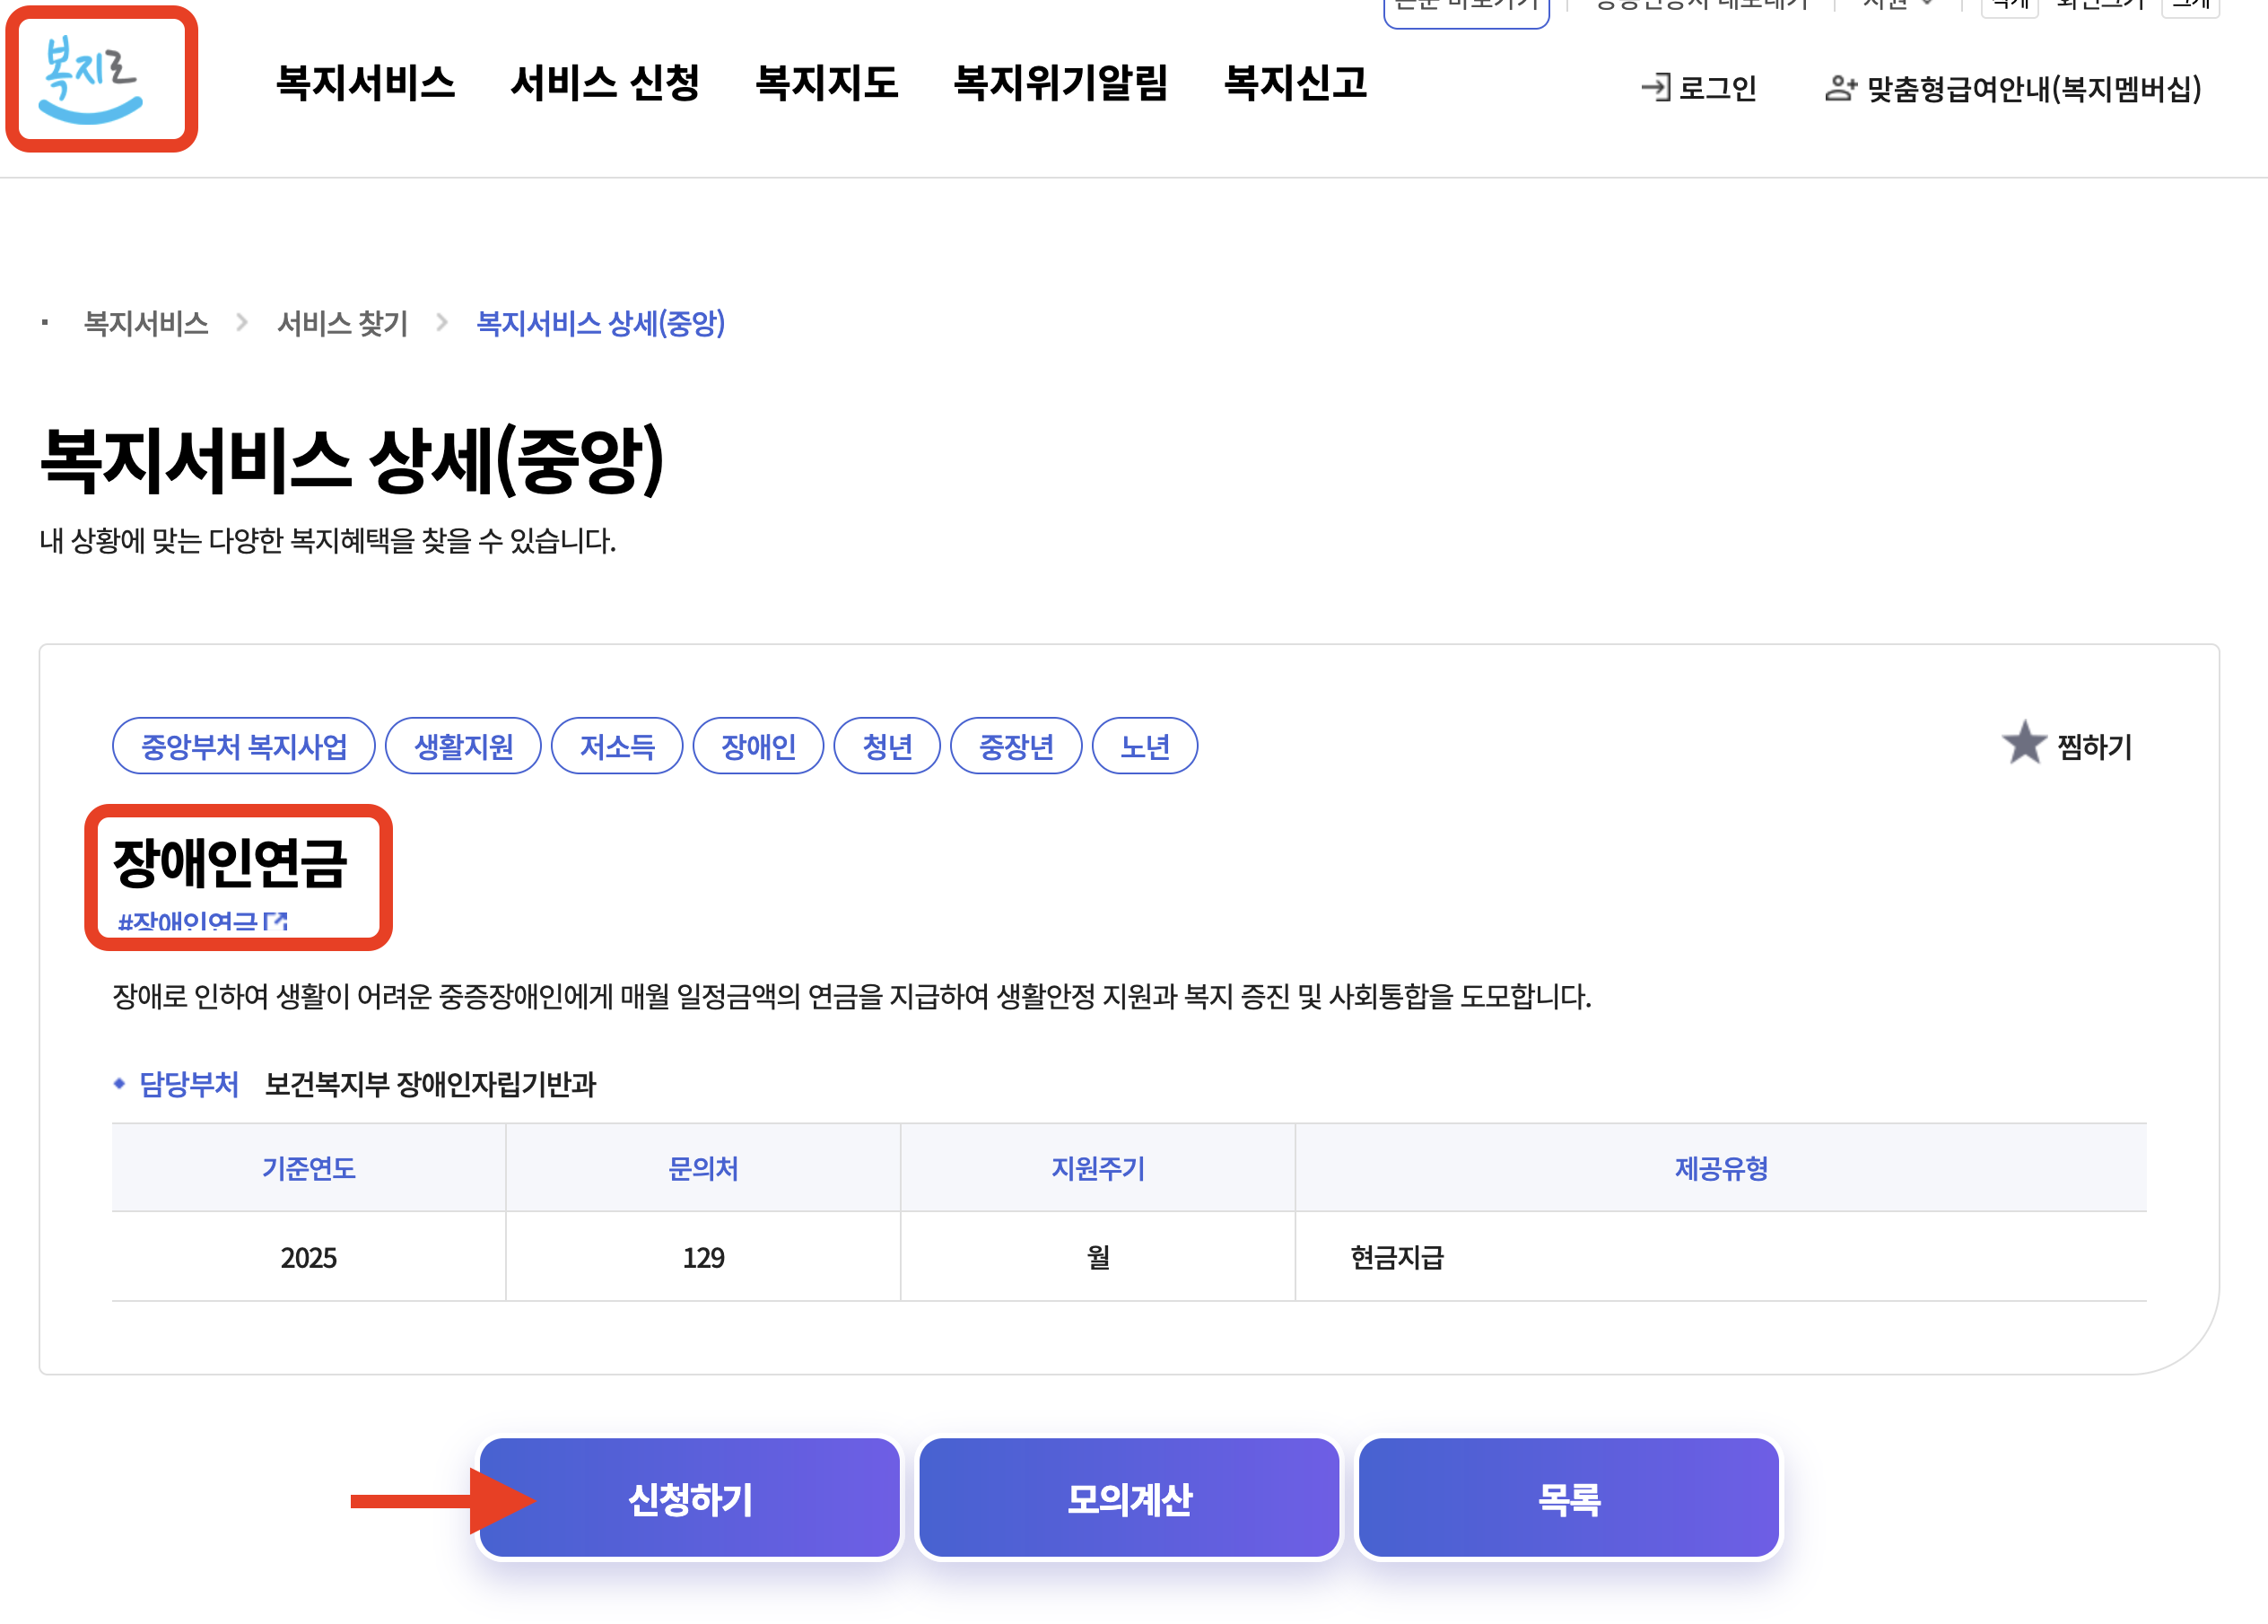Click the 서비스 찾기 breadcrumb link
This screenshot has height=1624, width=2268.
pyautogui.click(x=342, y=323)
